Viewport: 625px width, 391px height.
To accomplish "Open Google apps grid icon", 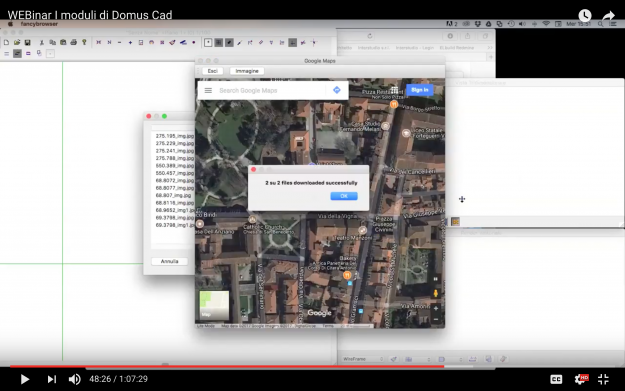I will (x=394, y=90).
